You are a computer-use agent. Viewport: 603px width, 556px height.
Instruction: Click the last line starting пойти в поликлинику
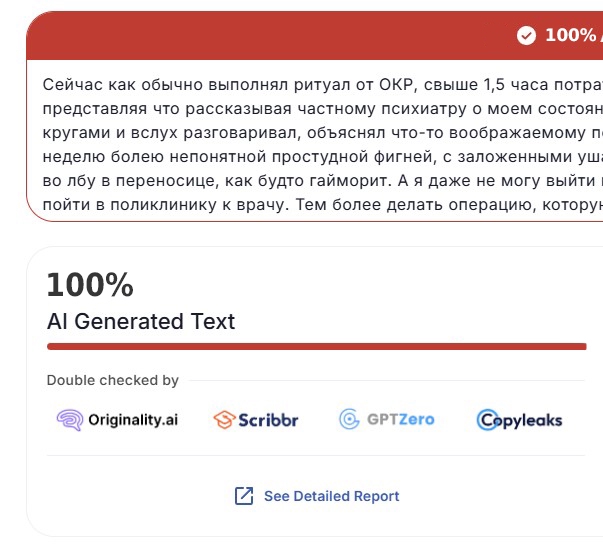click(323, 205)
